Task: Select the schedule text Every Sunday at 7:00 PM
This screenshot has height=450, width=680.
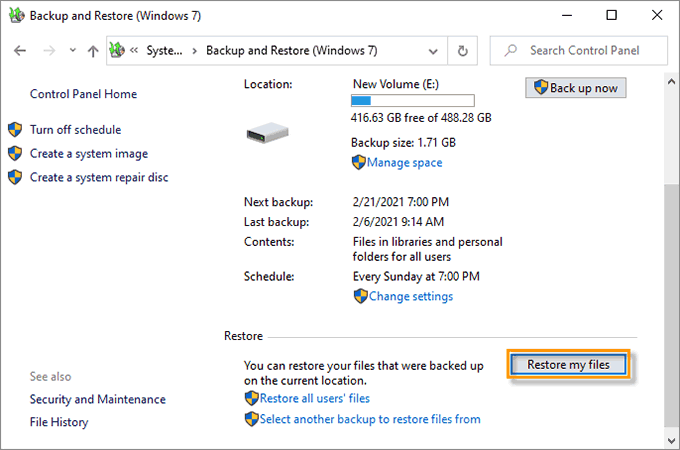Action: pos(416,277)
